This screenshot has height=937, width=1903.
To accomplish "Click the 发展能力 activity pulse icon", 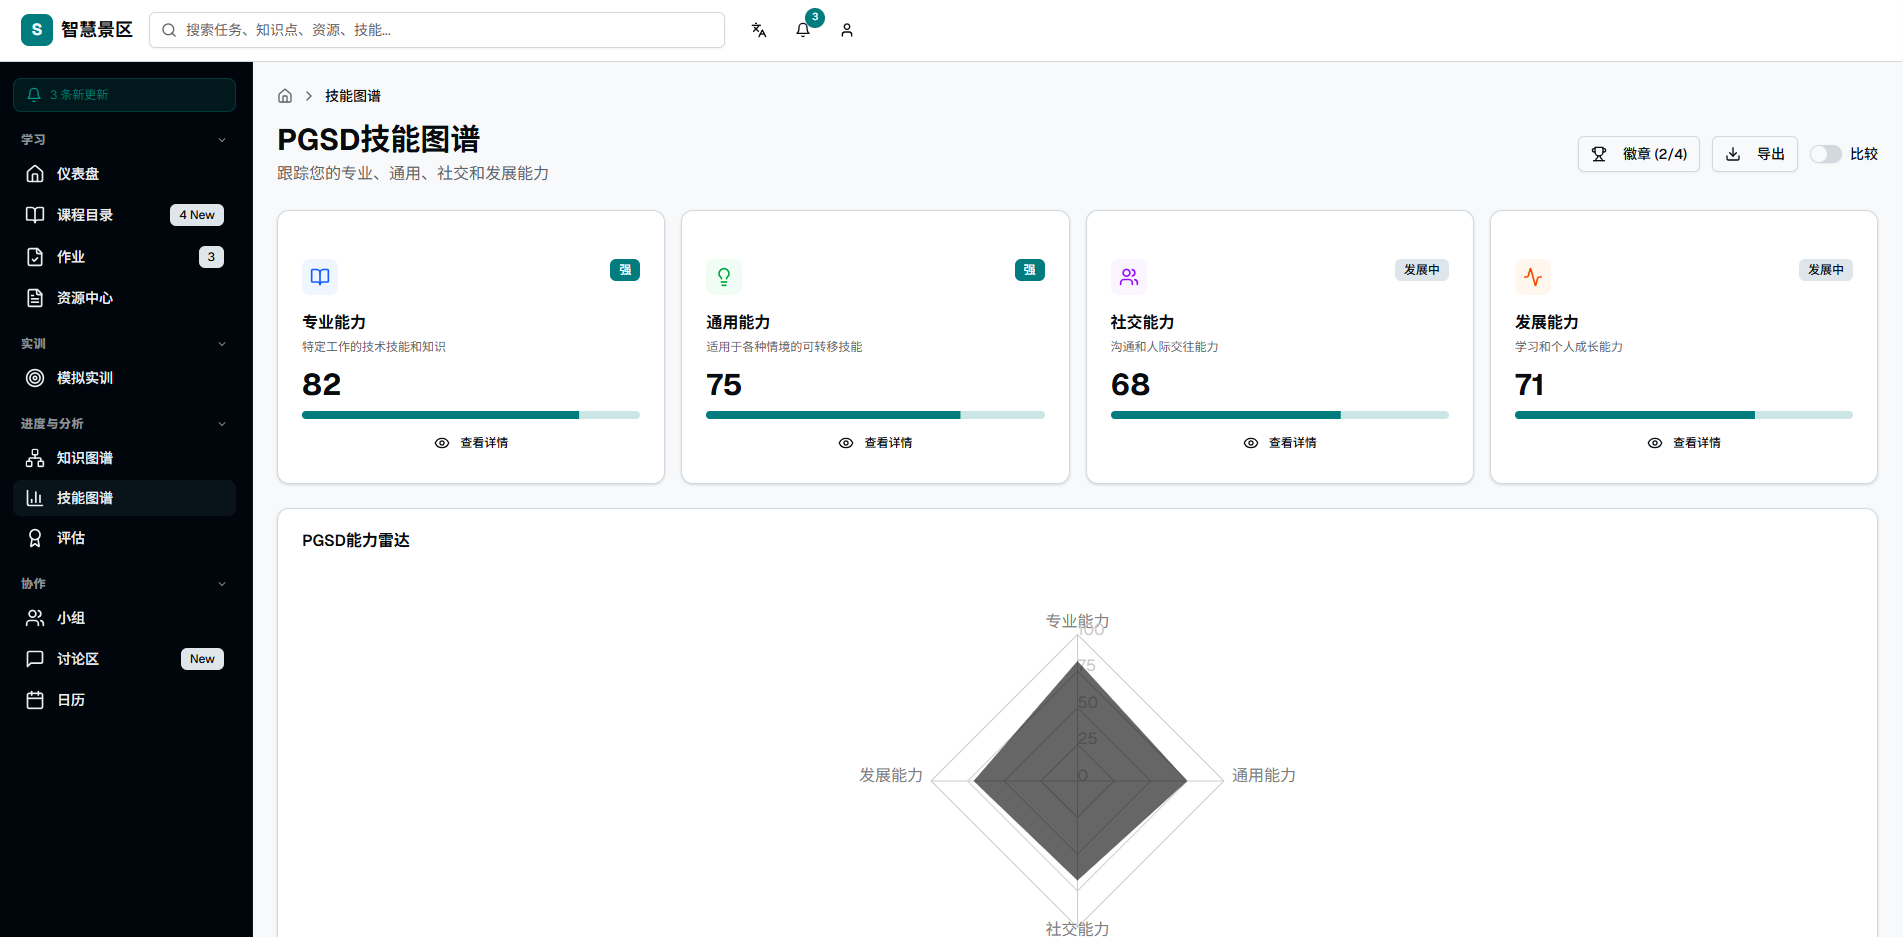I will click(1533, 277).
